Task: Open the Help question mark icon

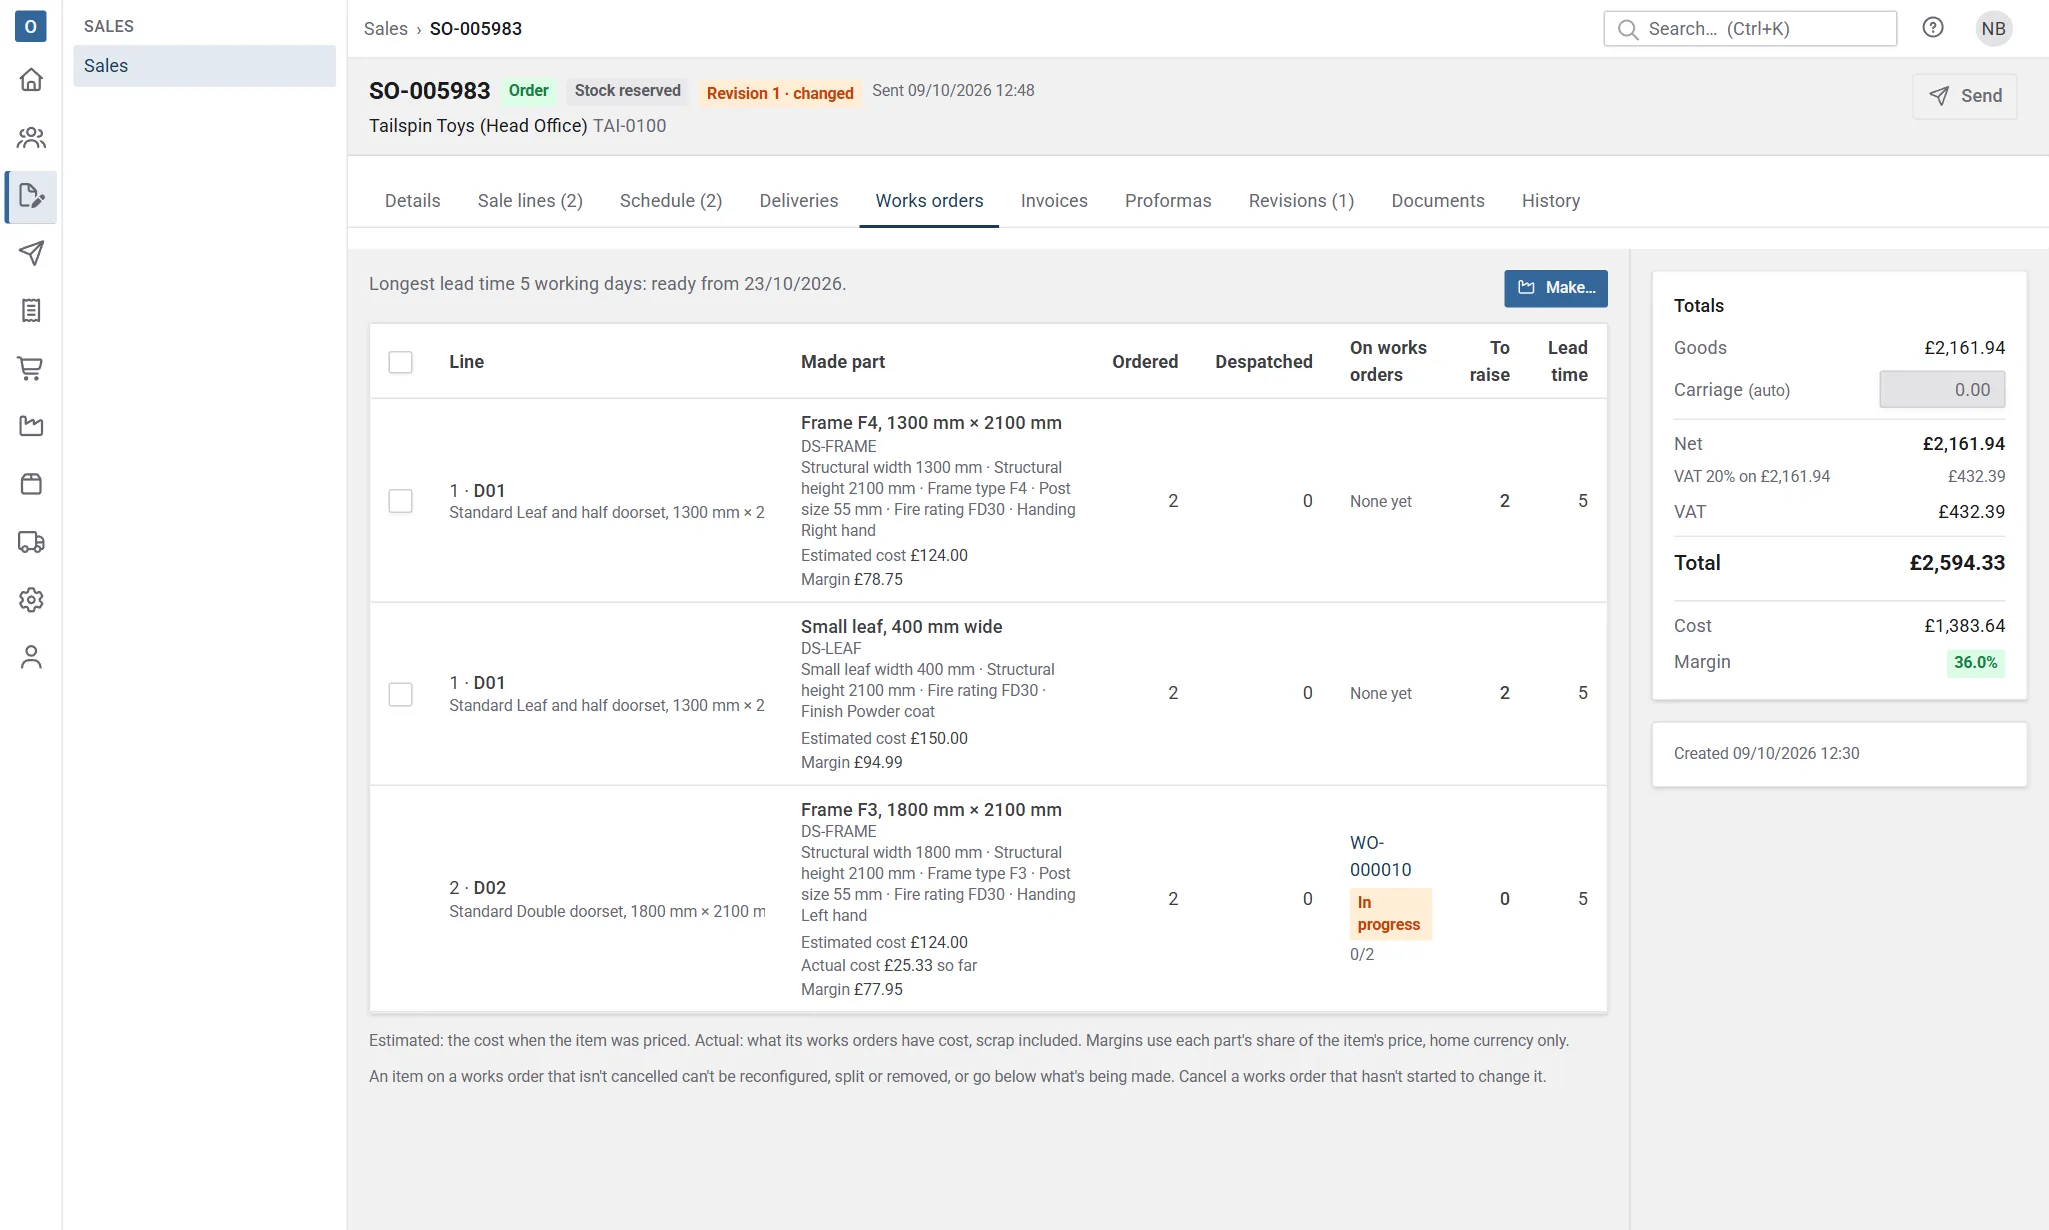Action: [x=1933, y=28]
